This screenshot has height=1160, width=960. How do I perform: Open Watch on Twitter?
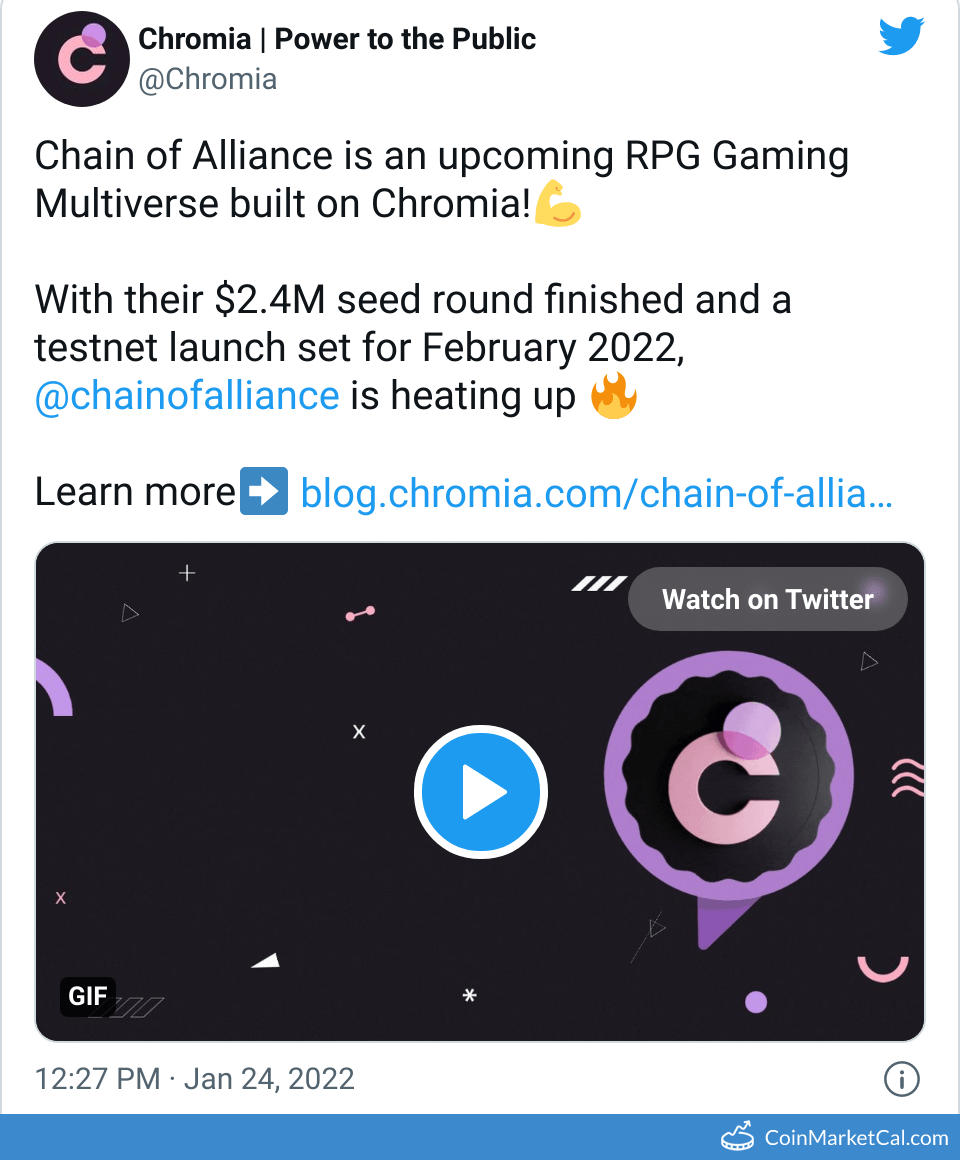click(767, 599)
